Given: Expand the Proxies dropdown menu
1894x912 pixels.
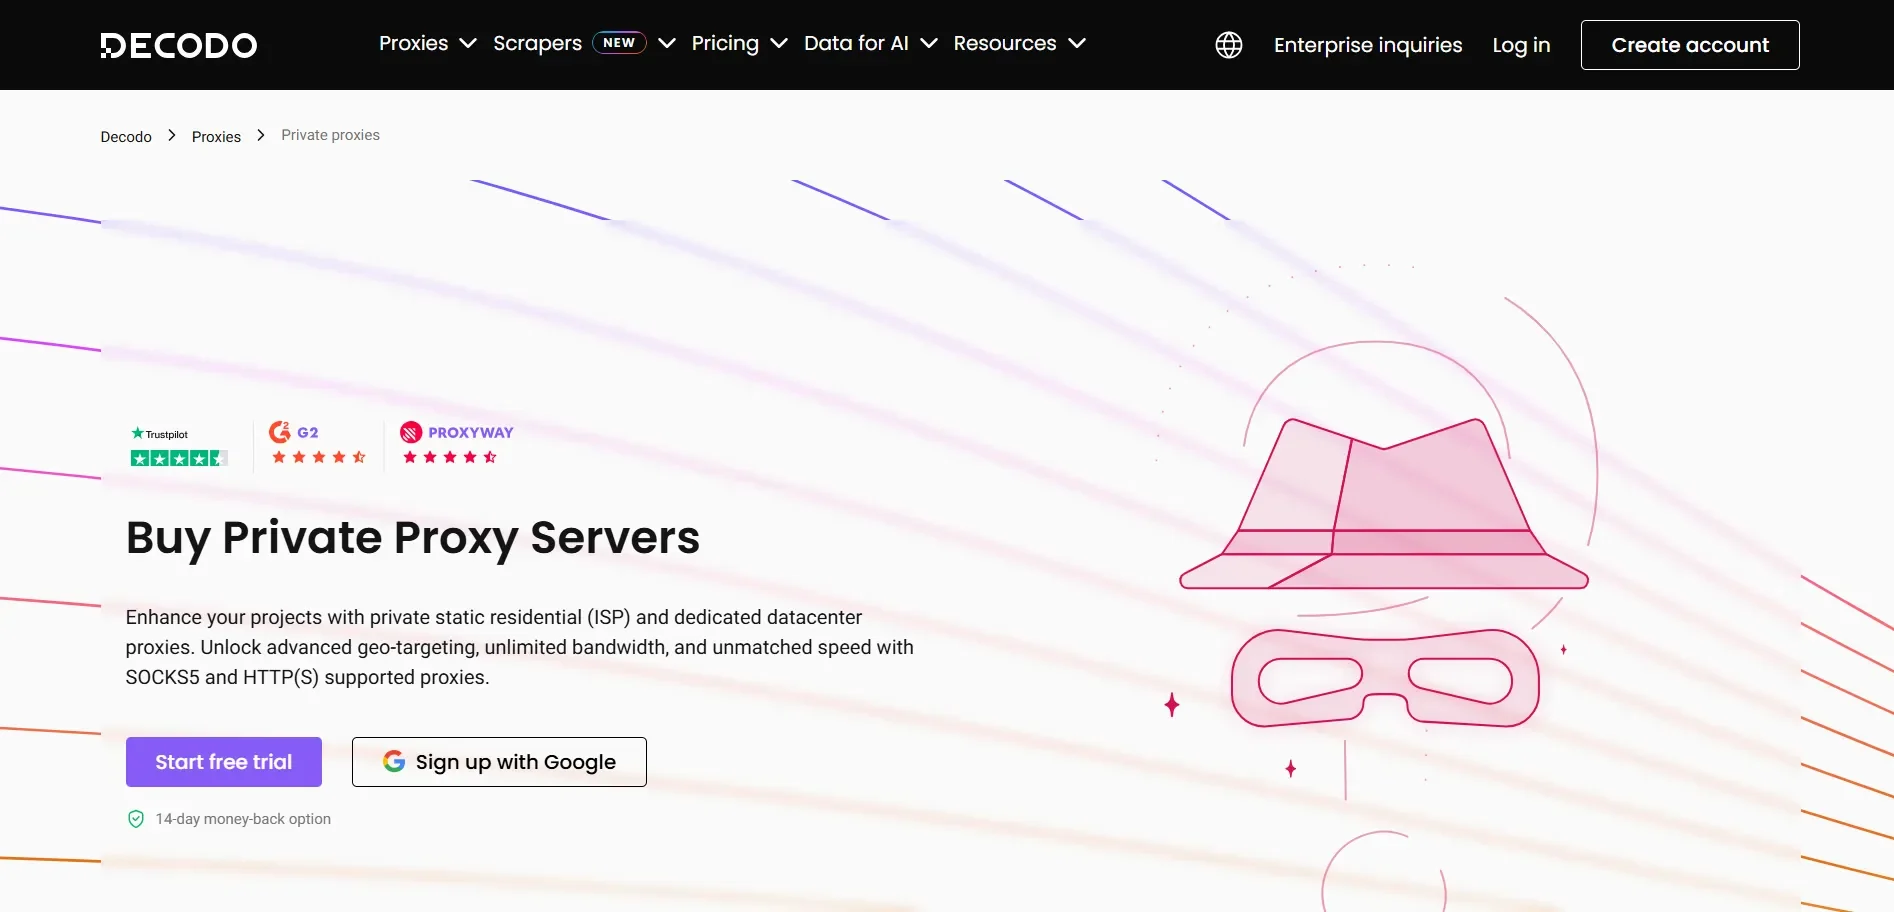Looking at the screenshot, I should click(x=427, y=44).
